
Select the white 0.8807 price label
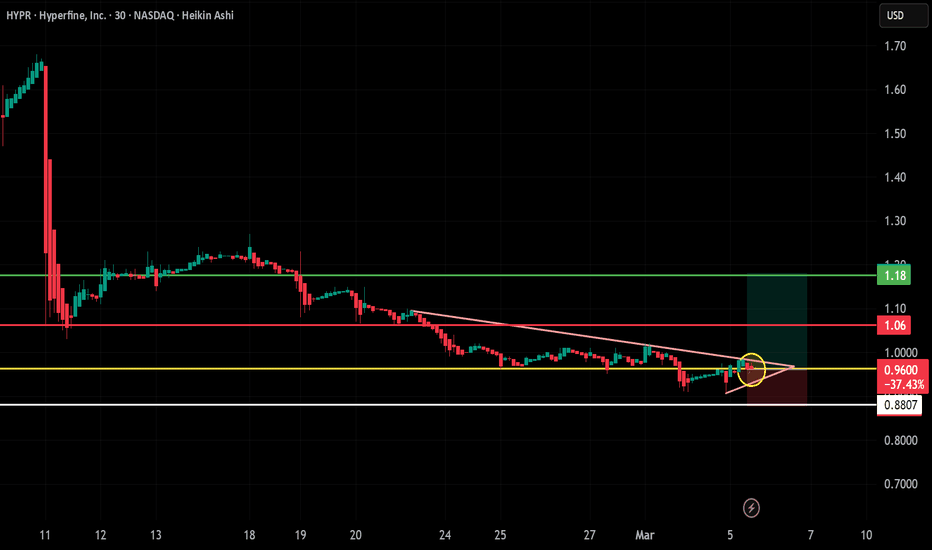[x=899, y=406]
